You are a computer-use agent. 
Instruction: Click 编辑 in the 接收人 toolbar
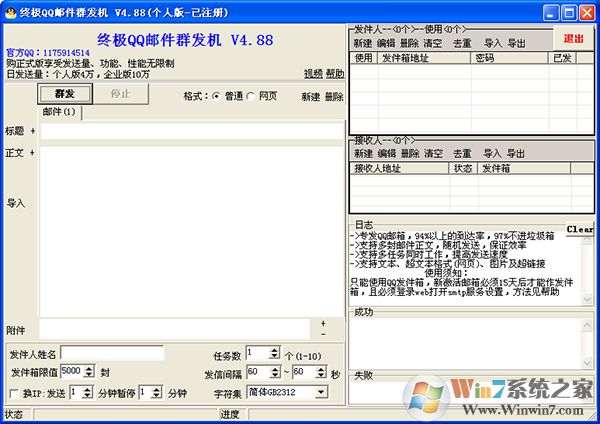point(386,154)
